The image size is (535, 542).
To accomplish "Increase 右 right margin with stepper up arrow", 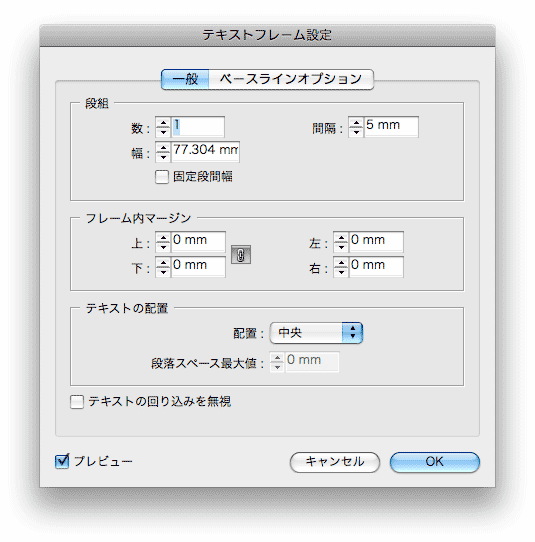I will [341, 262].
